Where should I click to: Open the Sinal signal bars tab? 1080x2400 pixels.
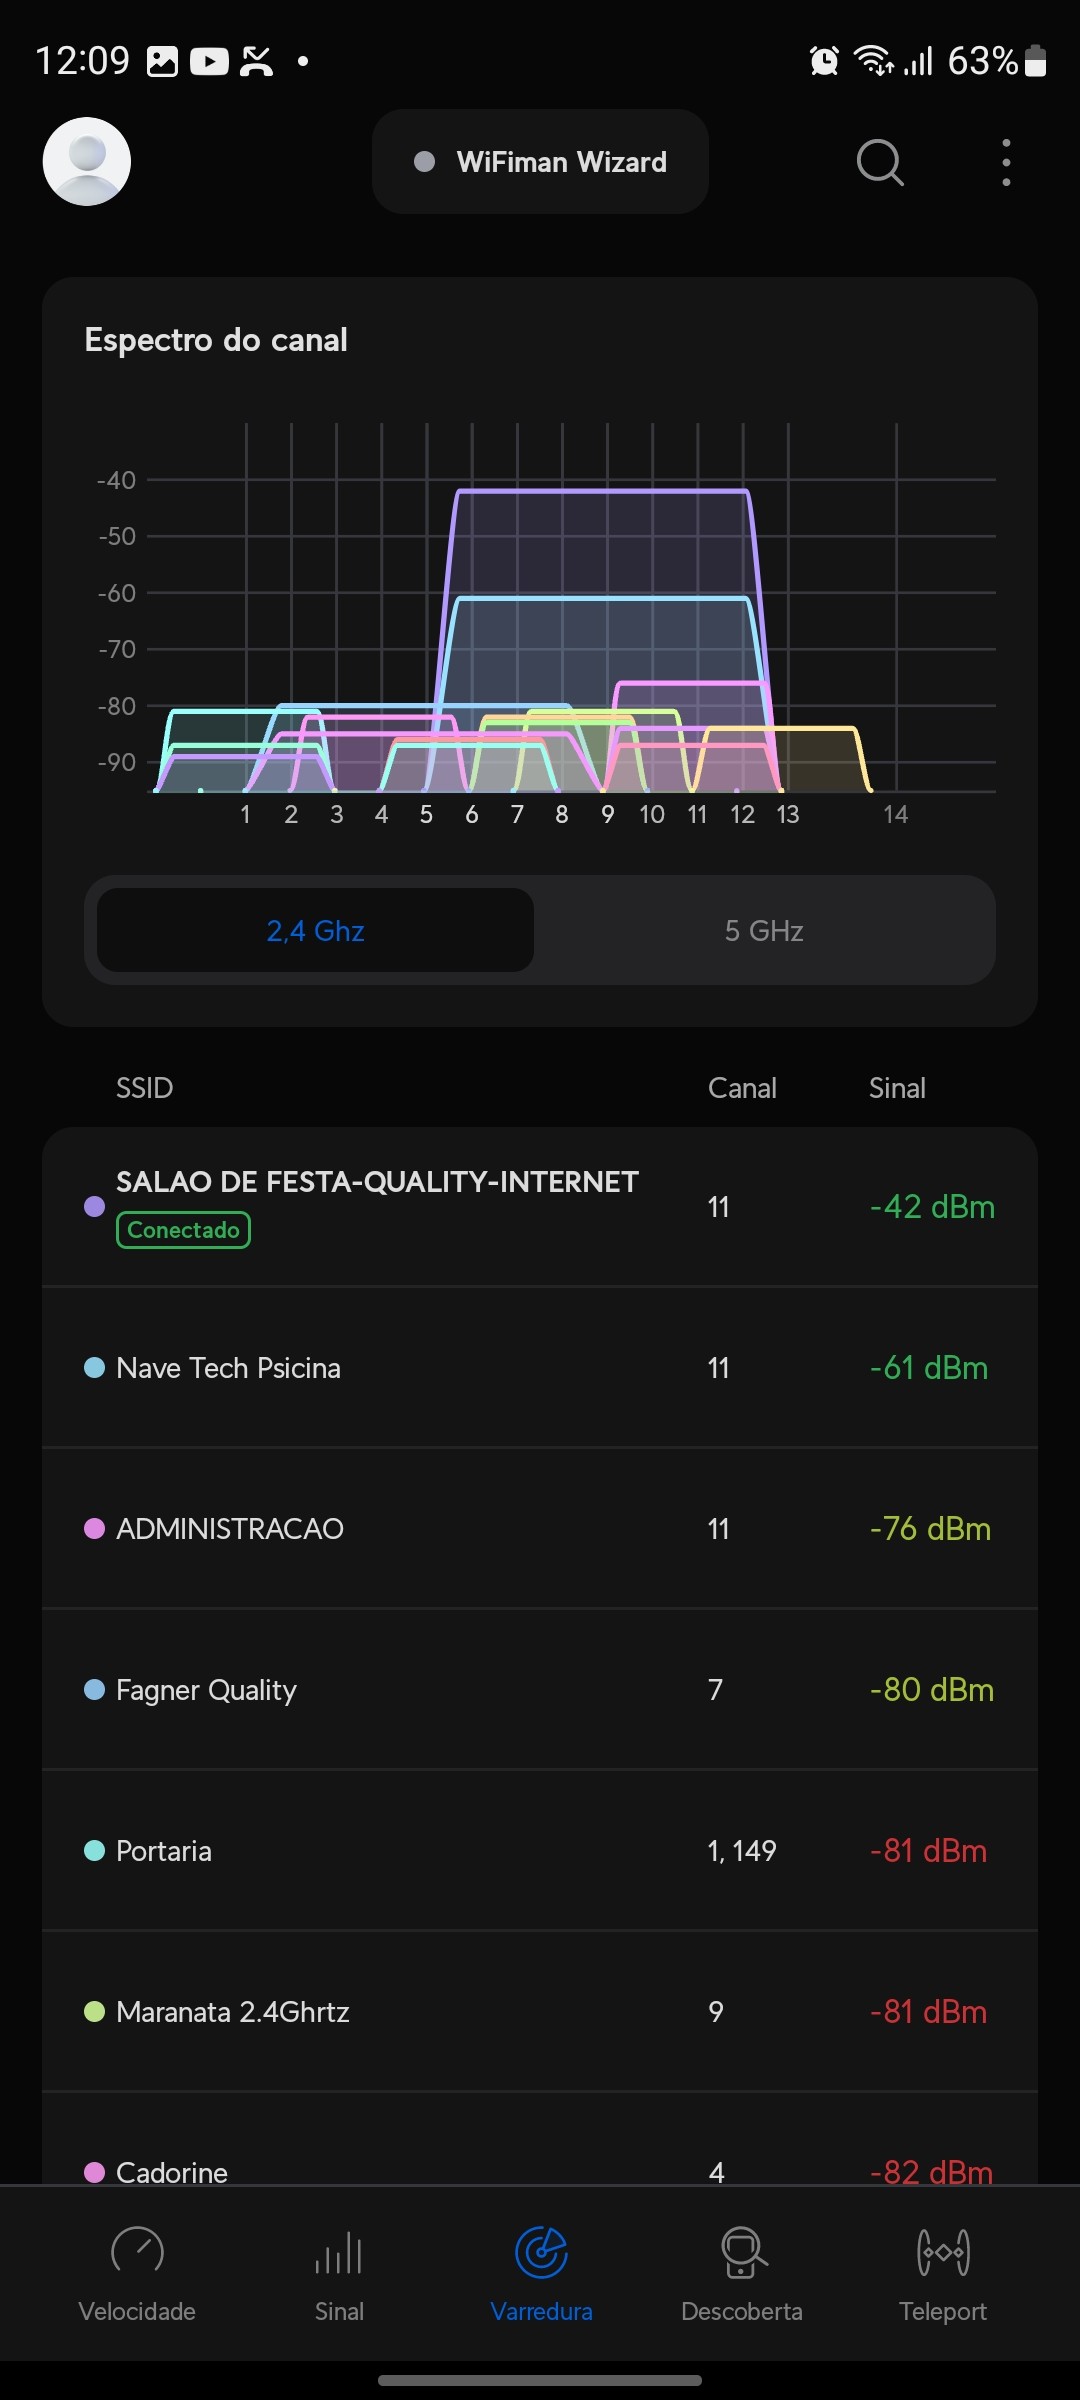(339, 2272)
